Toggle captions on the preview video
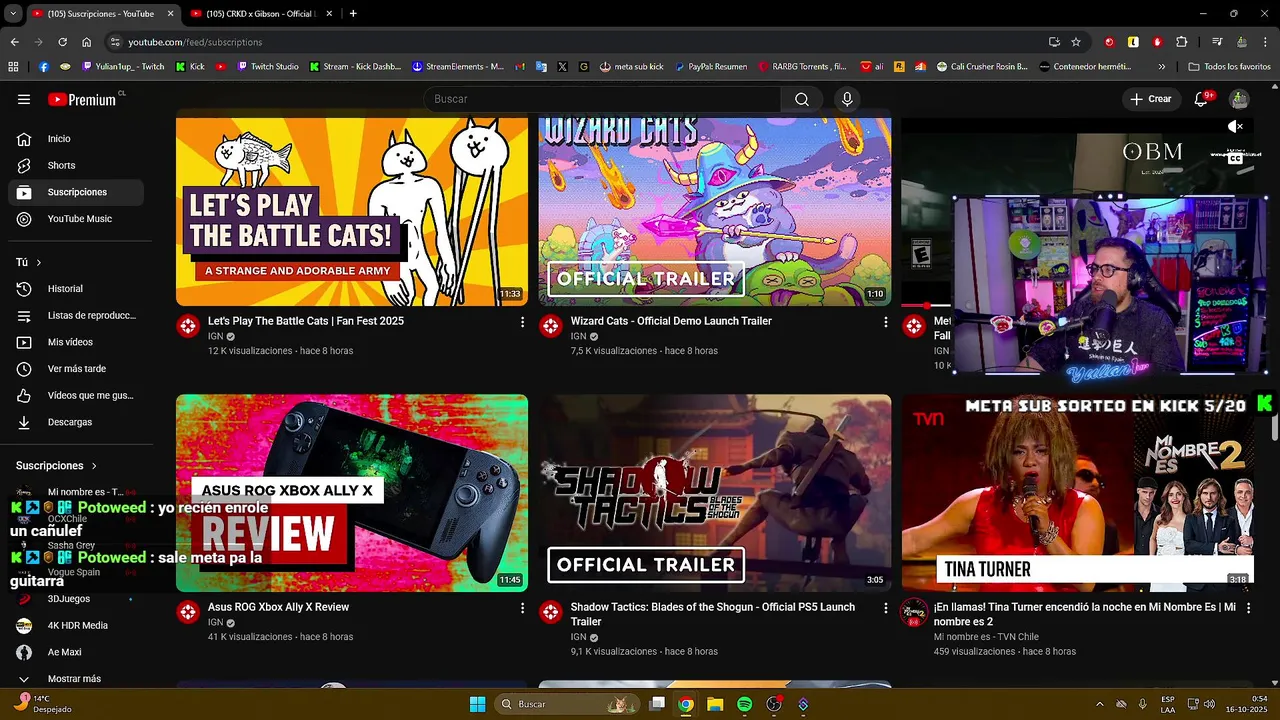 [1236, 157]
